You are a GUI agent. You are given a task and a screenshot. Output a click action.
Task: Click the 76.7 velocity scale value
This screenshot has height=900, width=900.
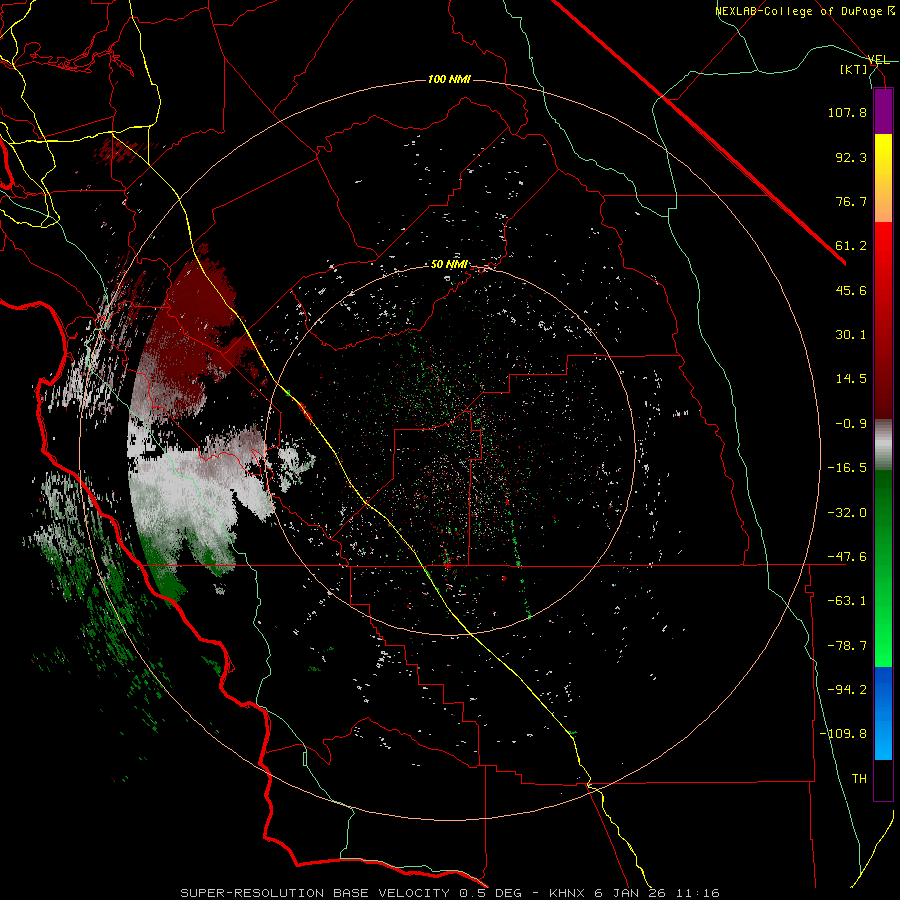pos(851,201)
